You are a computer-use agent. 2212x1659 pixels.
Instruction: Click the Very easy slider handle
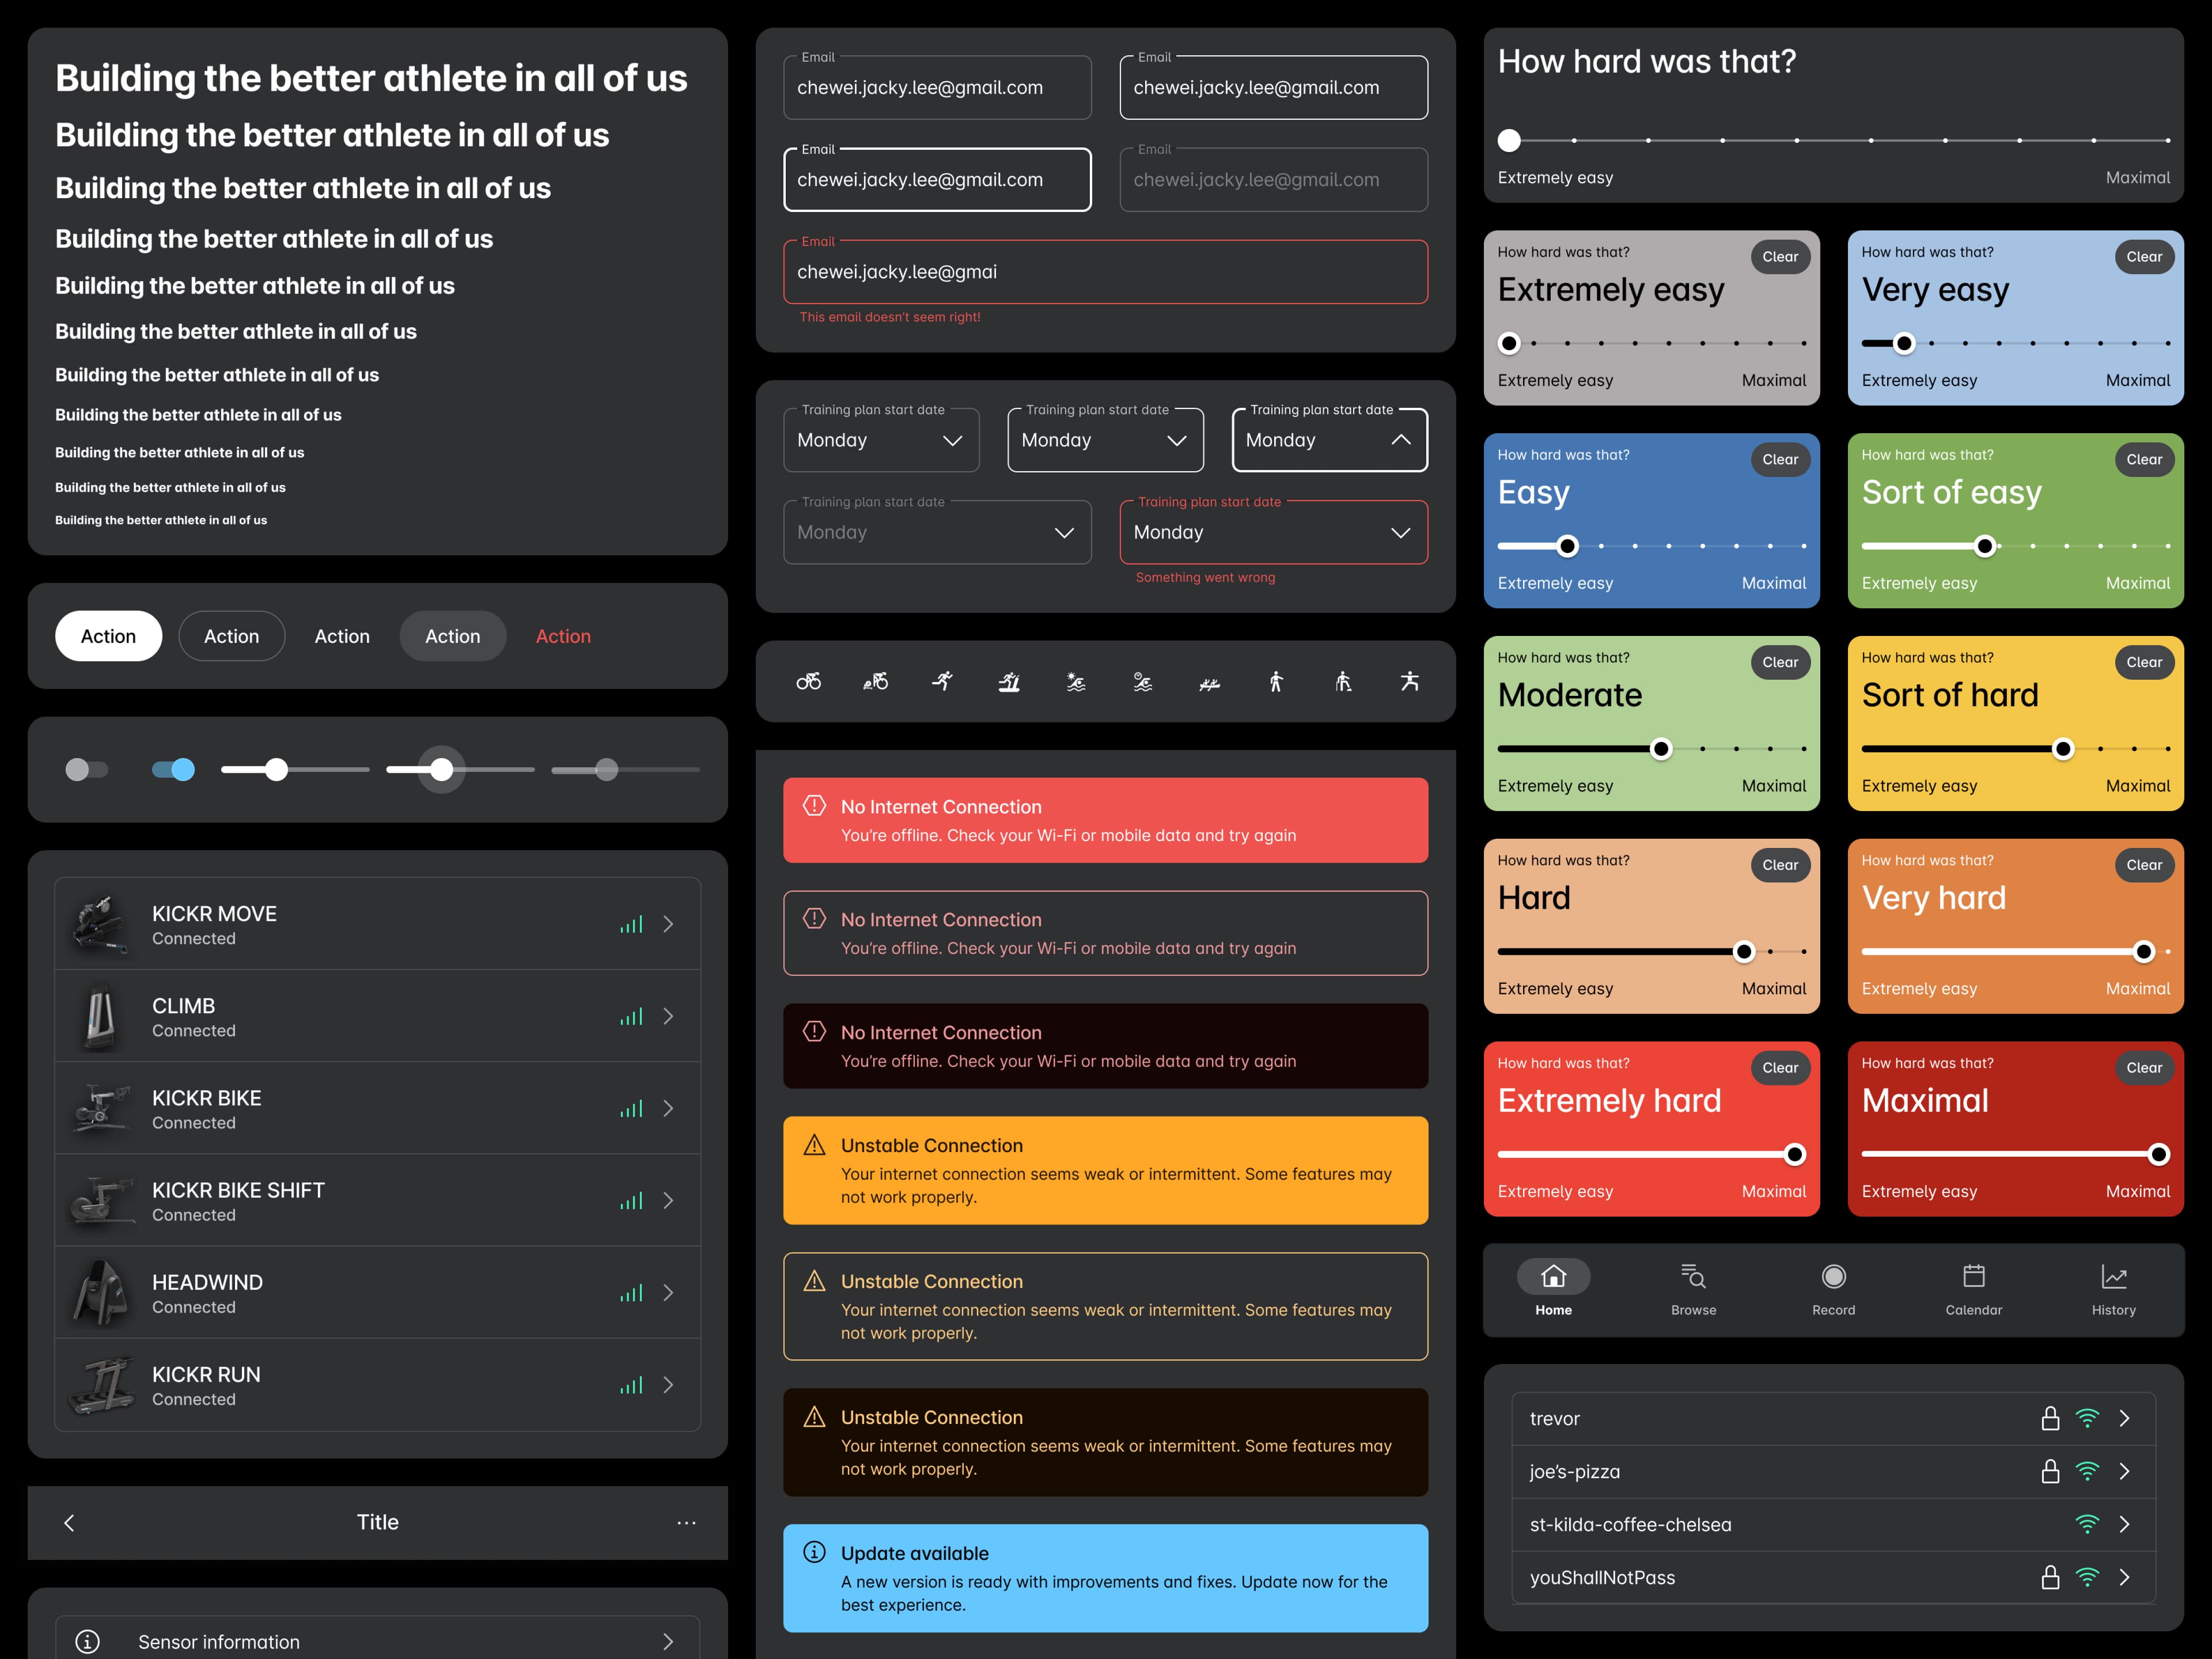pyautogui.click(x=1904, y=343)
